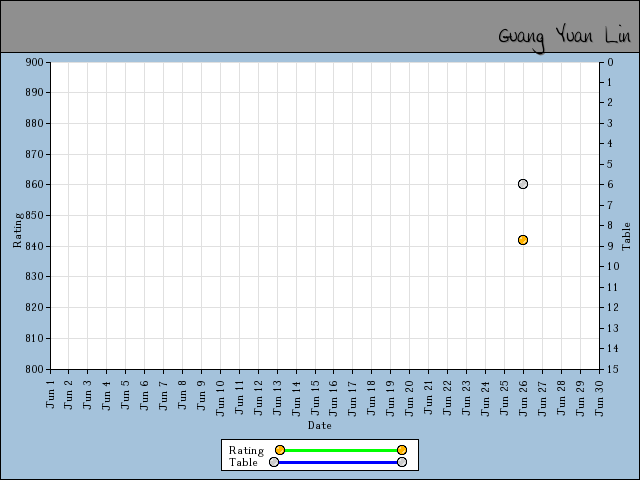
Task: Click the Jun 15 date label
Action: coord(315,398)
